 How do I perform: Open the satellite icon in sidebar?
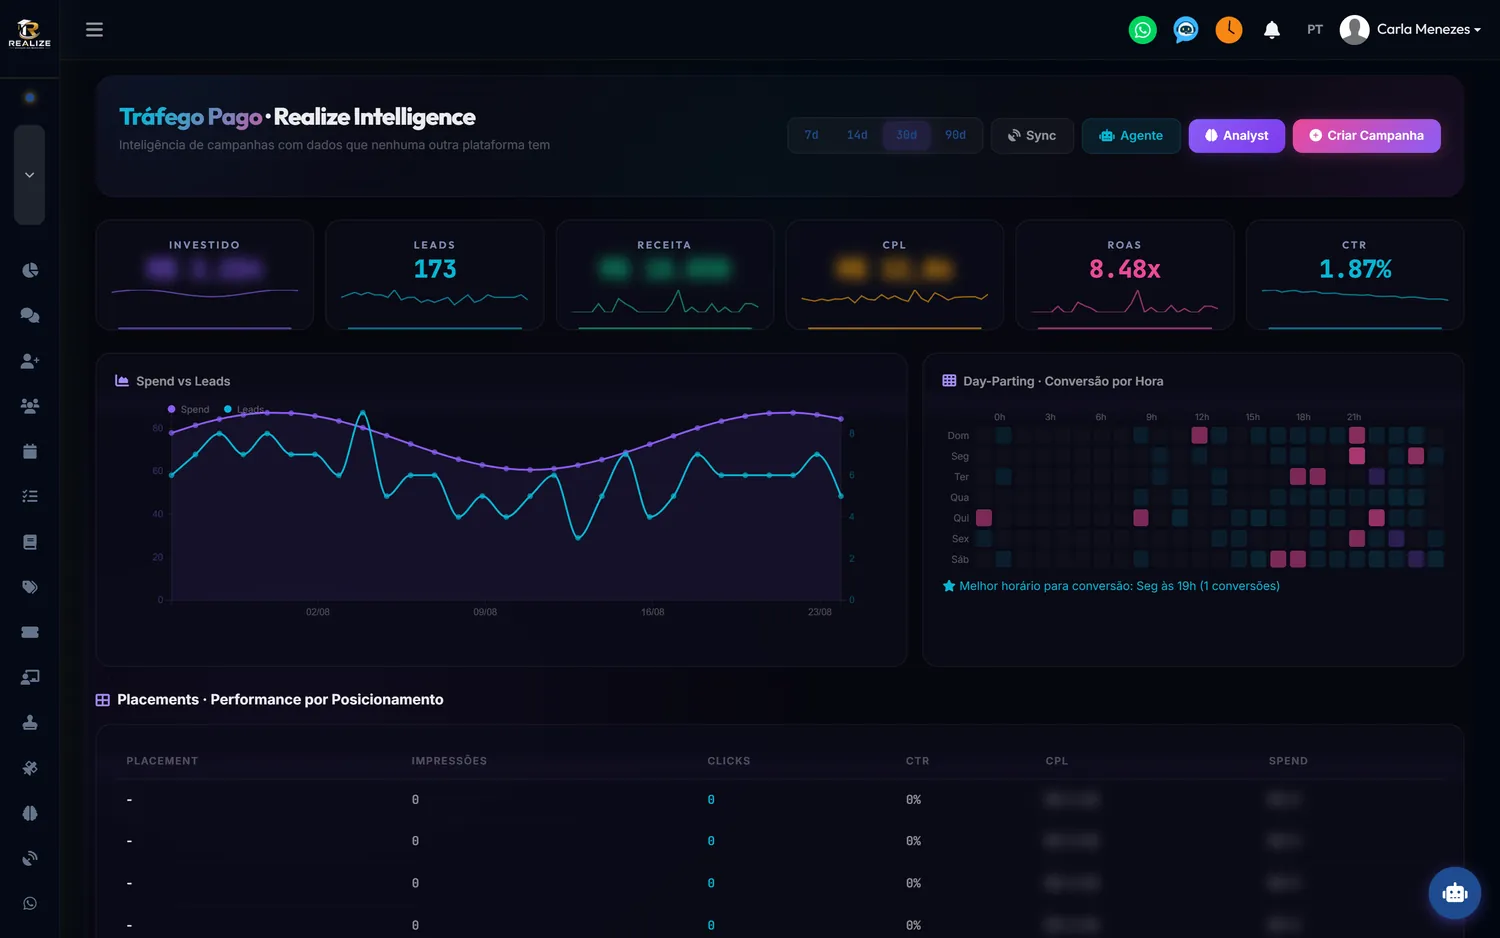click(30, 768)
